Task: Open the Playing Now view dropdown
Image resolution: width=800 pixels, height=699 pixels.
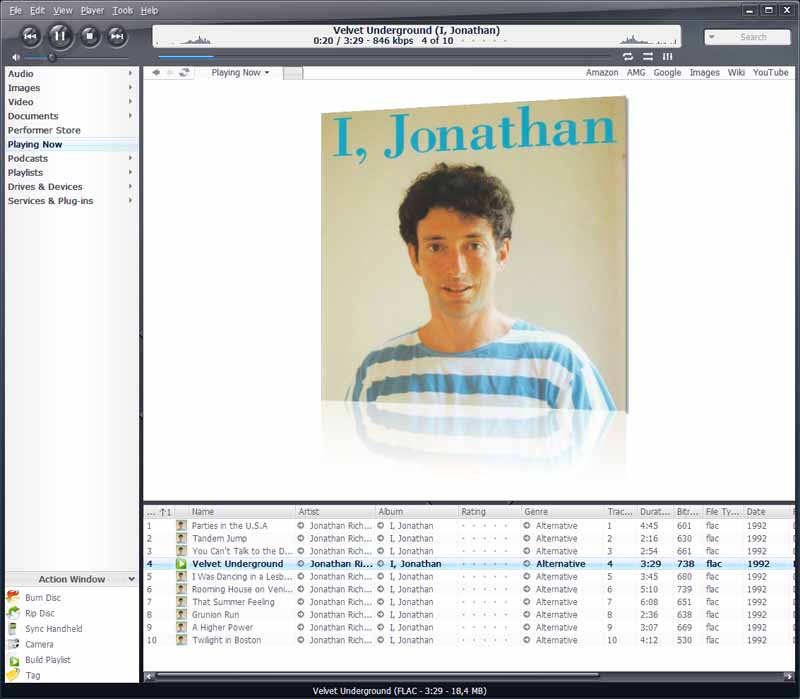Action: [240, 72]
